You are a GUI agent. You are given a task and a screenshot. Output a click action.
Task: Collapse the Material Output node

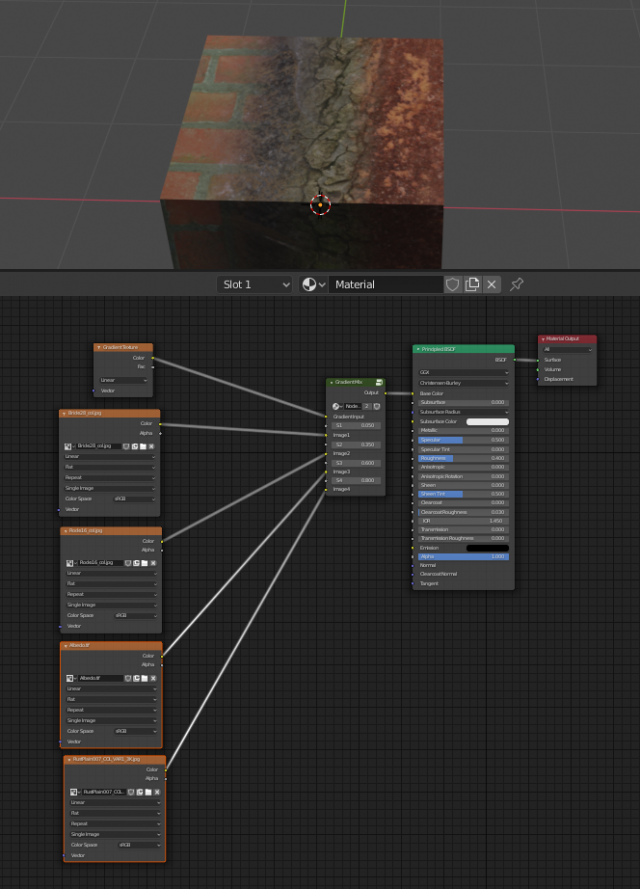pos(543,339)
